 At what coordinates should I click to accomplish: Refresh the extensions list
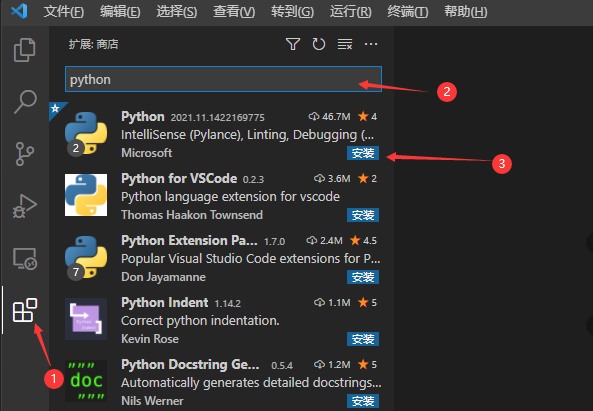[x=319, y=44]
